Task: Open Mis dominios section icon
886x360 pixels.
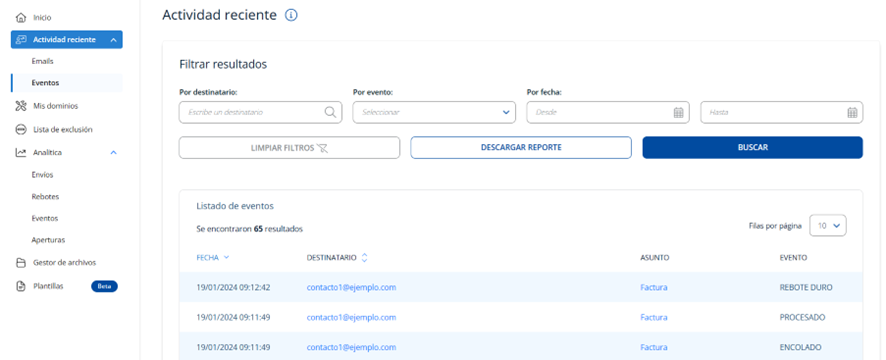Action: 21,106
